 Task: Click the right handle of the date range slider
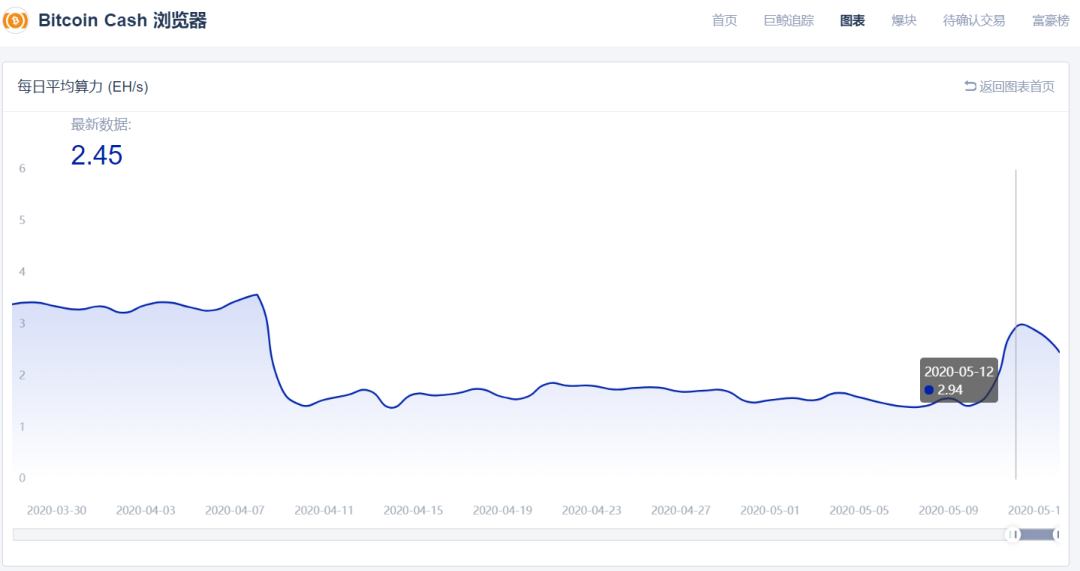point(1056,535)
